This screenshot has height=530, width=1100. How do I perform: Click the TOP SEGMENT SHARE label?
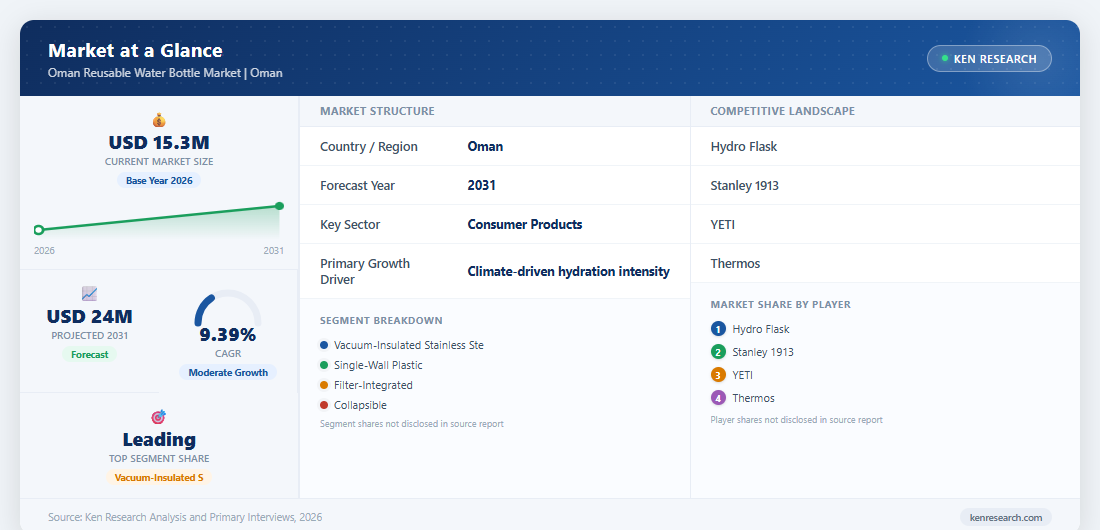(159, 458)
